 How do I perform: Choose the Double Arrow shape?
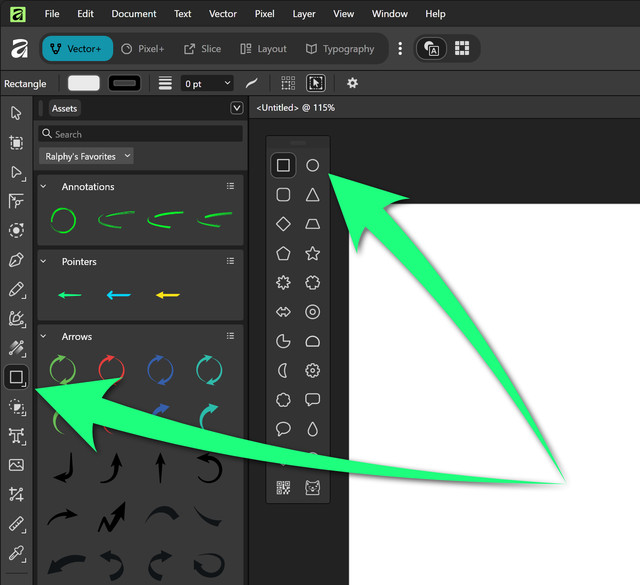[283, 312]
